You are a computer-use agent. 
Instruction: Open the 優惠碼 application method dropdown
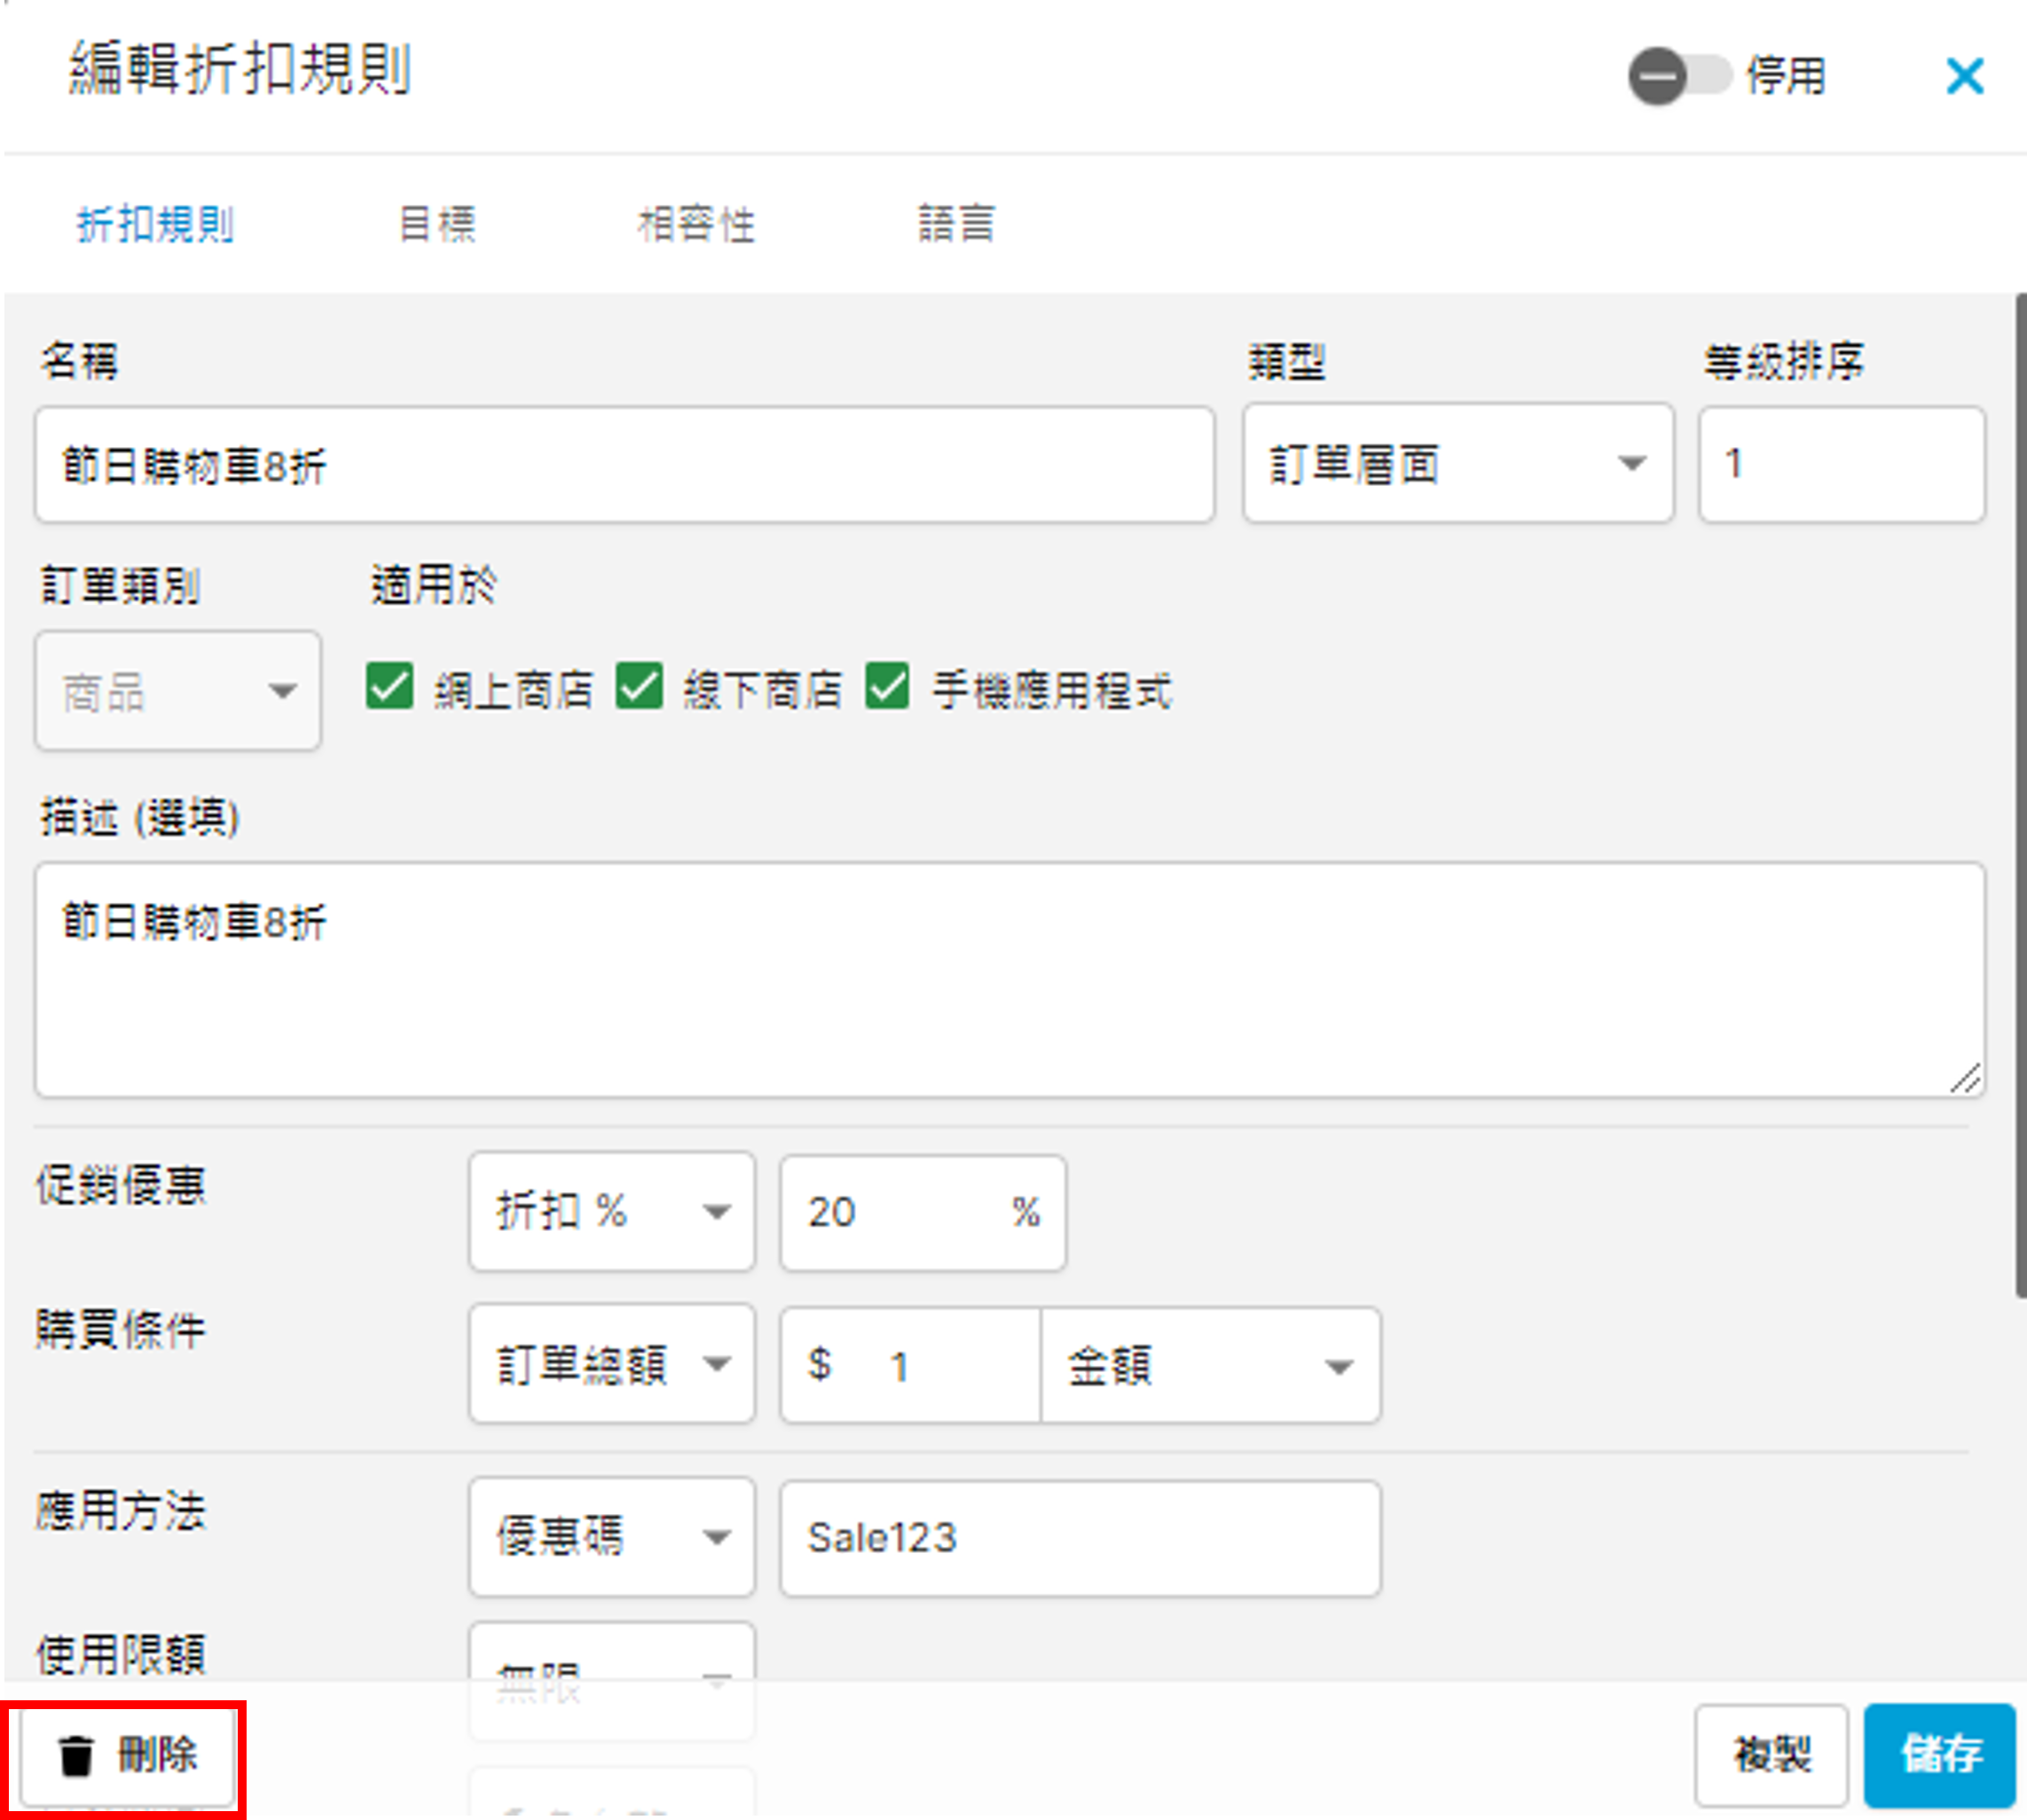611,1537
